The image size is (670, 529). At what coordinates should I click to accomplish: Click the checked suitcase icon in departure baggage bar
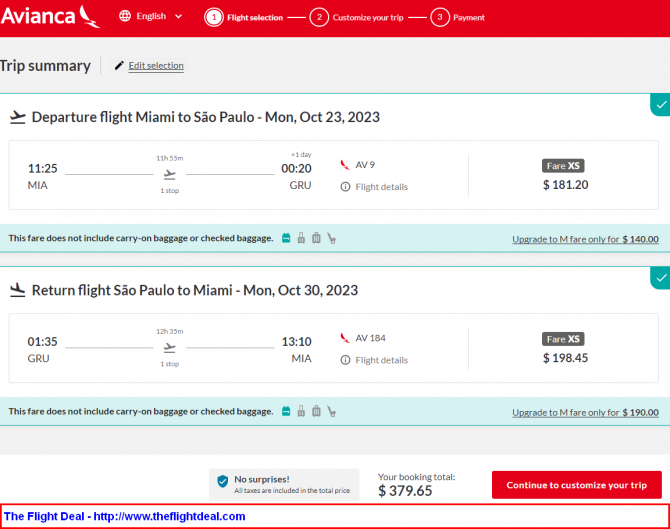pos(316,238)
